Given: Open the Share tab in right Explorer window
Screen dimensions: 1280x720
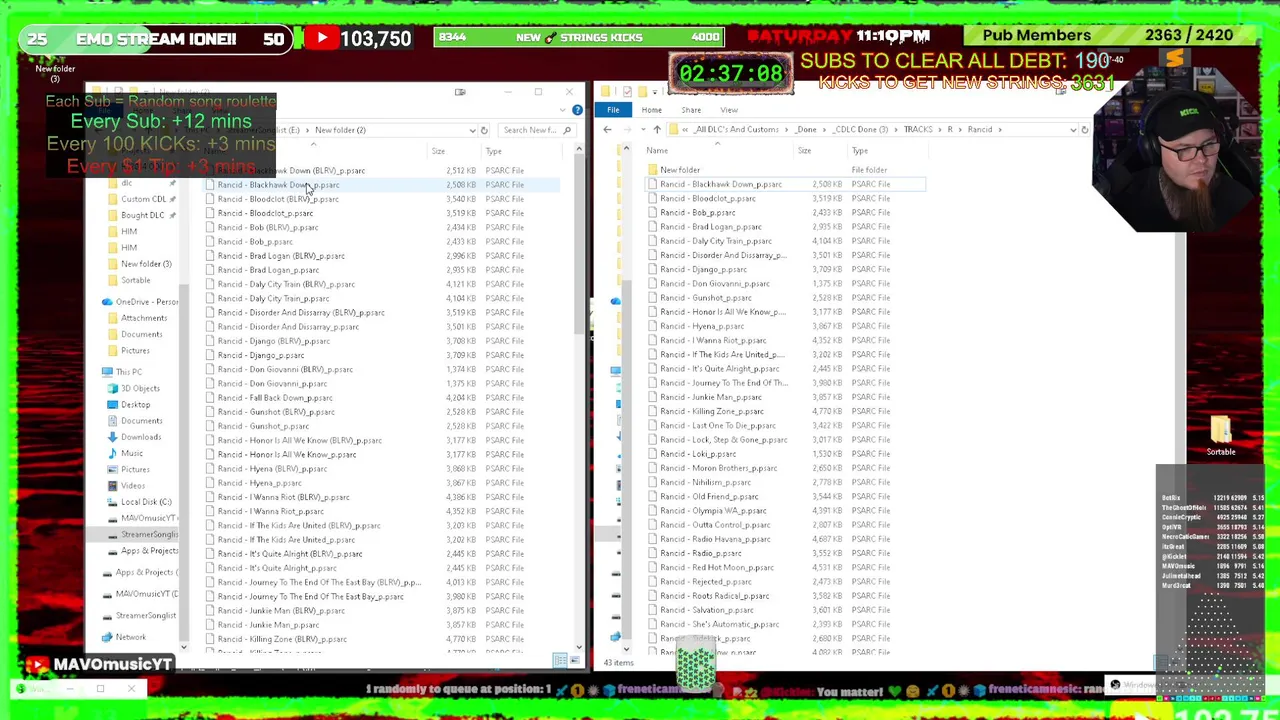Looking at the screenshot, I should tap(691, 110).
